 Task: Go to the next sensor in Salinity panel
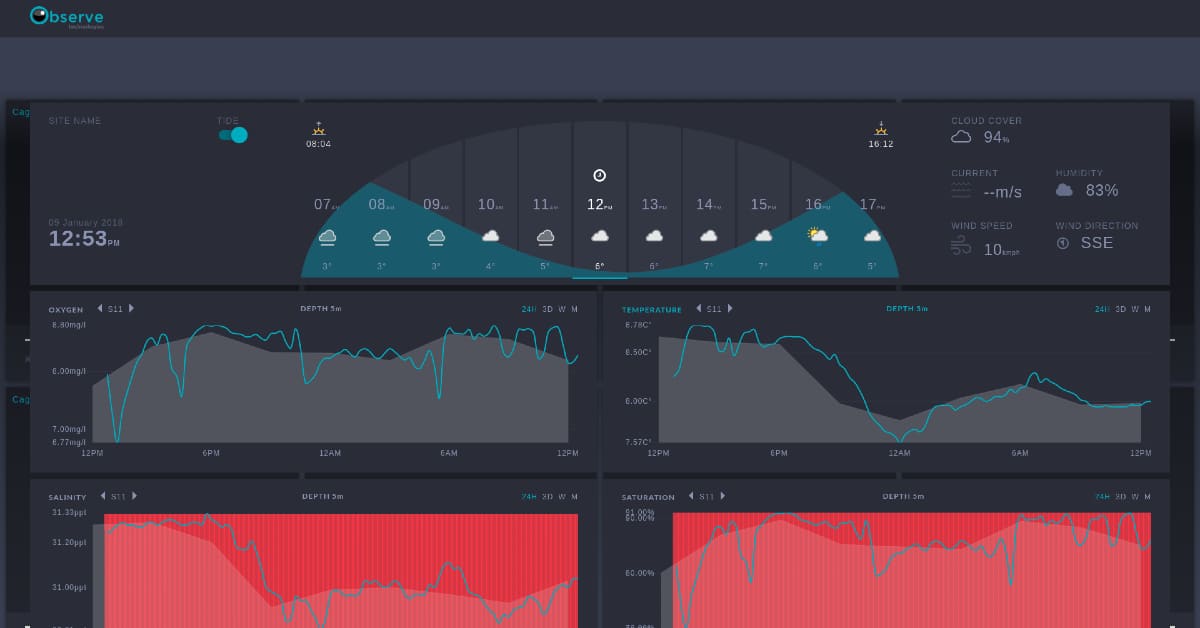point(134,496)
